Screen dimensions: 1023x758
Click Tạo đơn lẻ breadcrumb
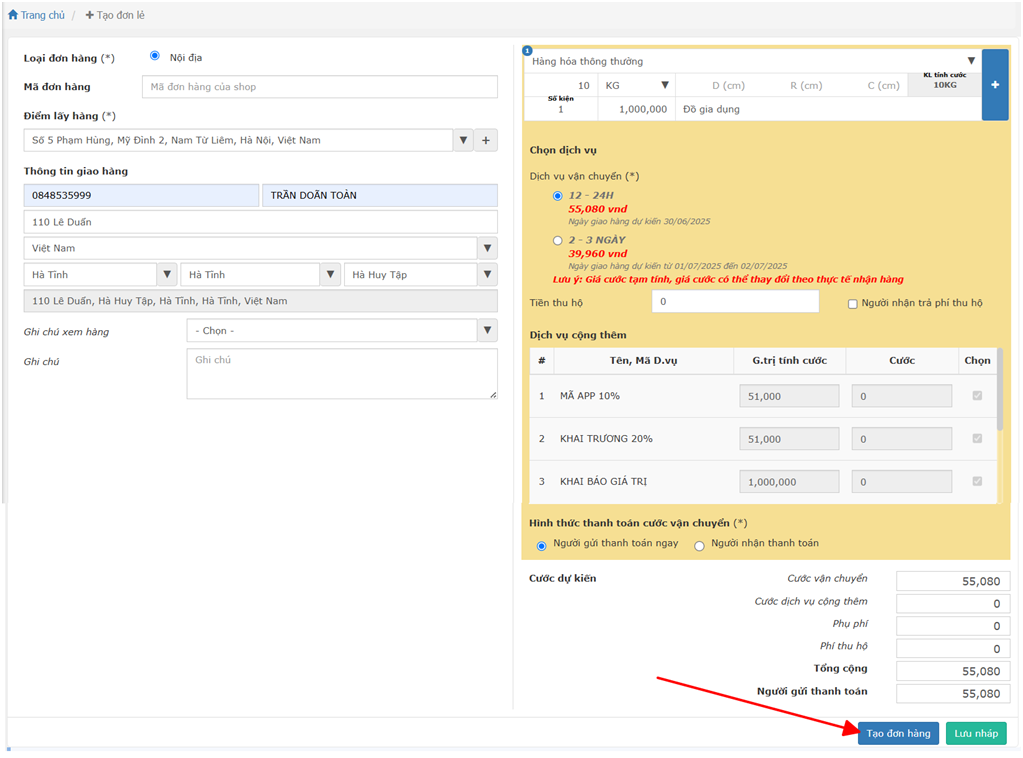pos(115,15)
